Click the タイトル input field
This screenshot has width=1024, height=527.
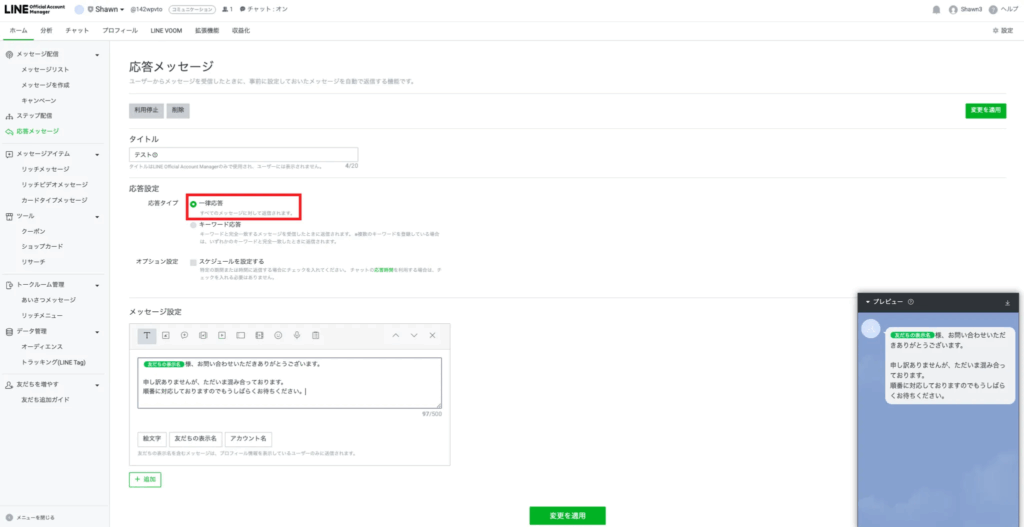click(244, 156)
